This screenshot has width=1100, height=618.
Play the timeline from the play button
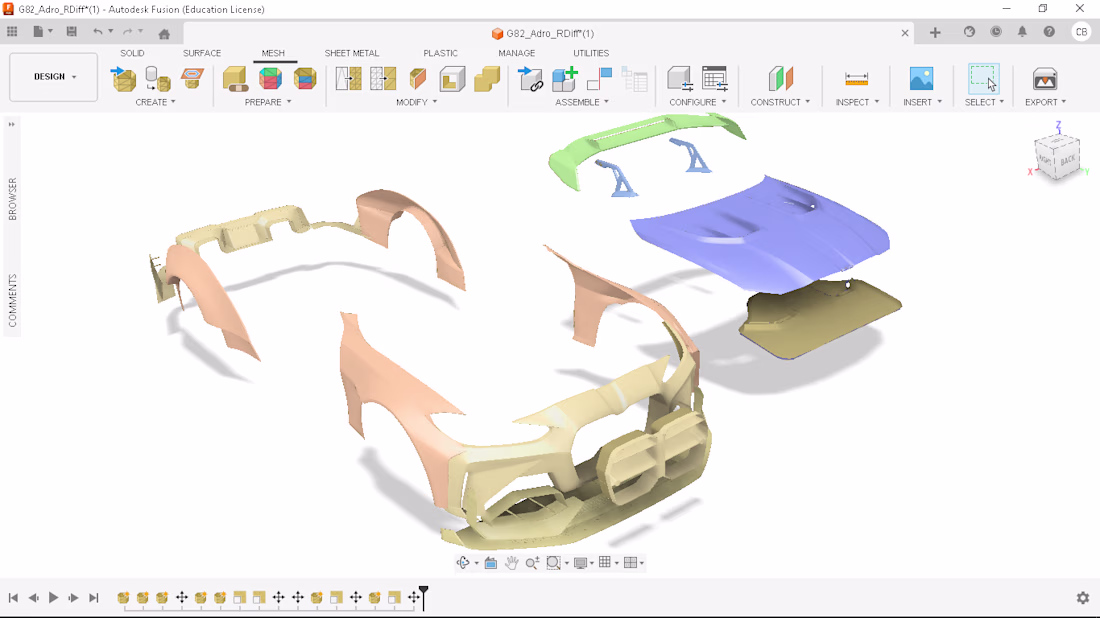coord(53,598)
